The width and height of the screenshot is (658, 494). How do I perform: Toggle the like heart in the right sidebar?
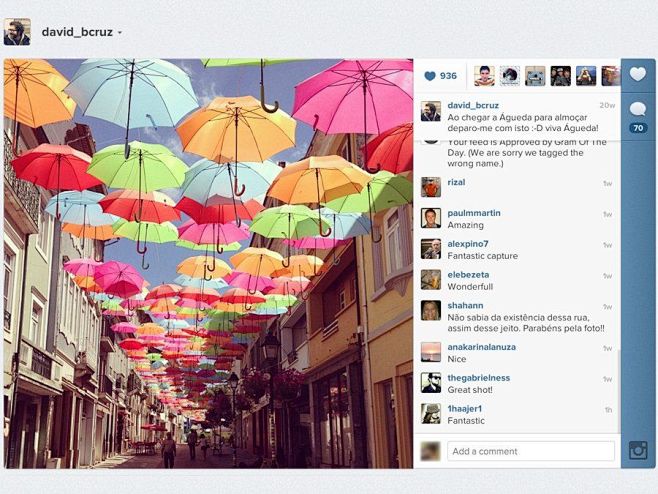click(638, 75)
